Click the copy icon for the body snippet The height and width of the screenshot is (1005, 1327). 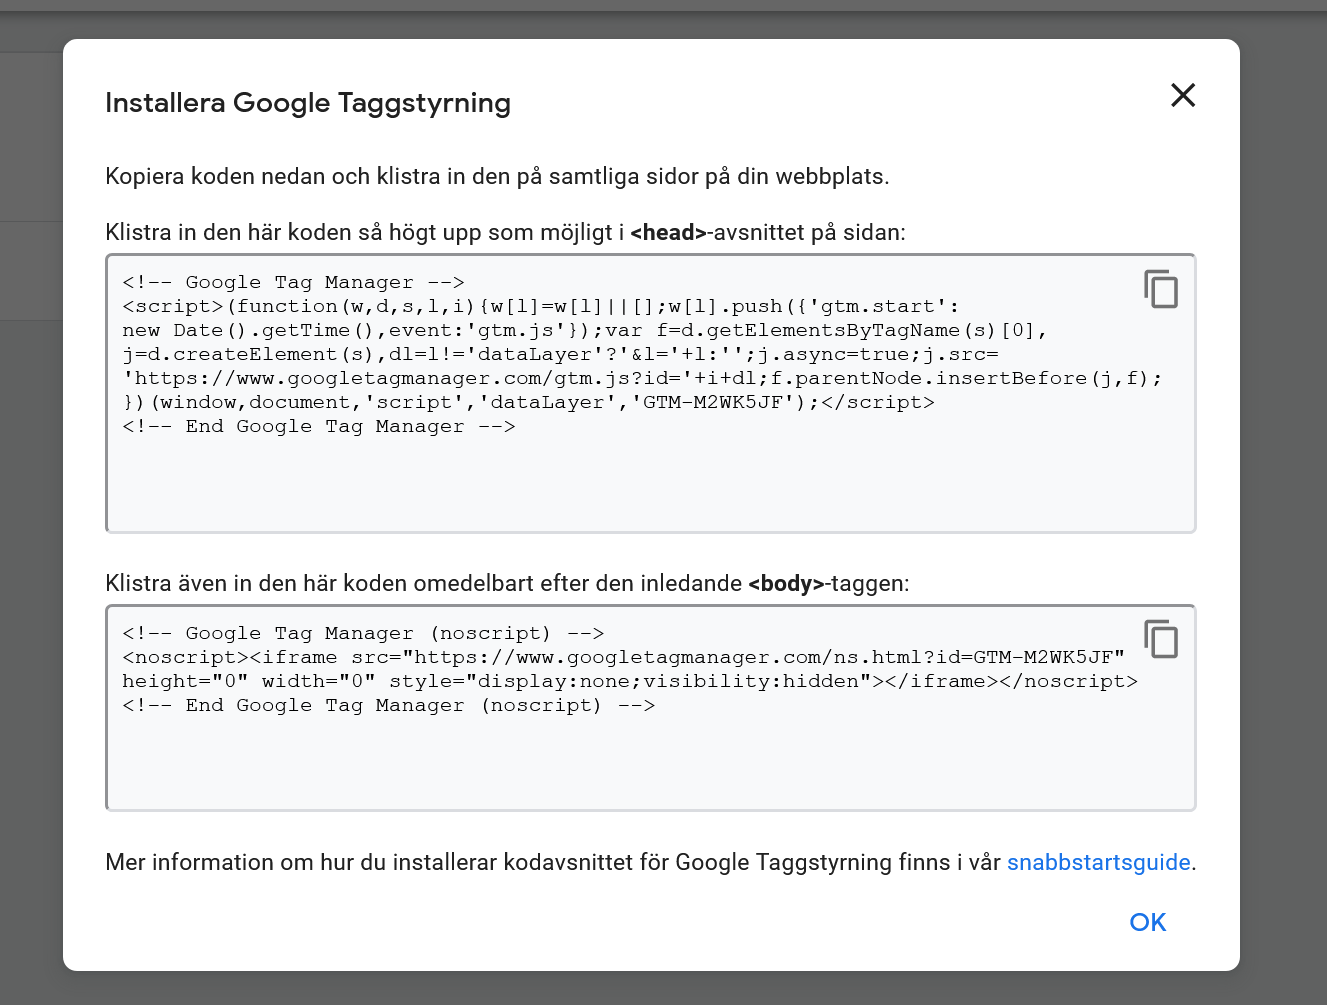(x=1161, y=640)
